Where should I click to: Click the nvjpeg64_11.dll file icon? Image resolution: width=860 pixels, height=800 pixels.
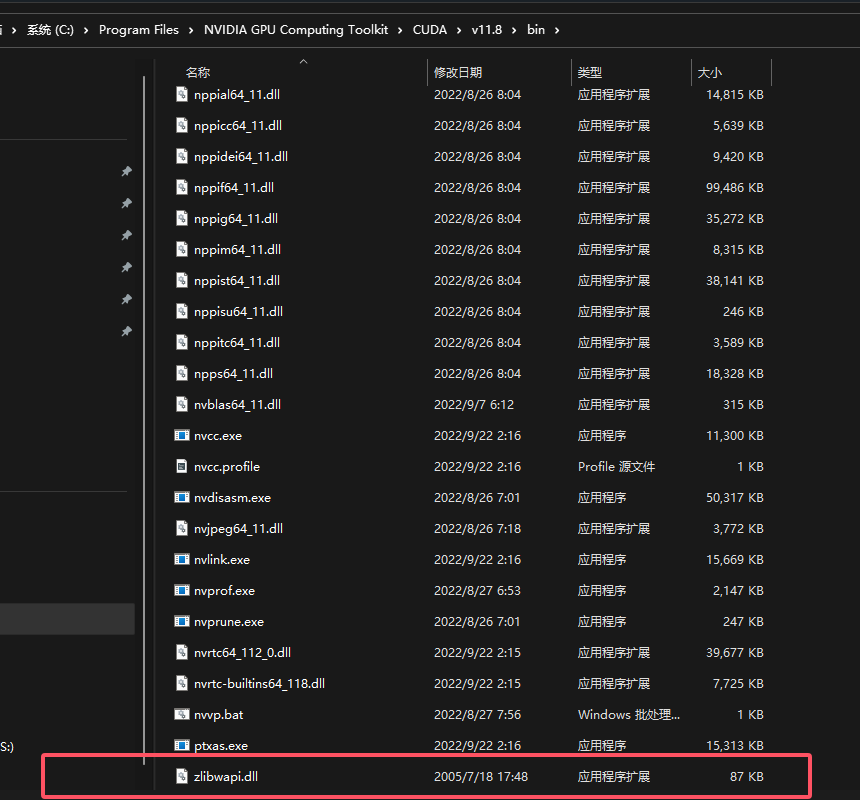[x=182, y=528]
